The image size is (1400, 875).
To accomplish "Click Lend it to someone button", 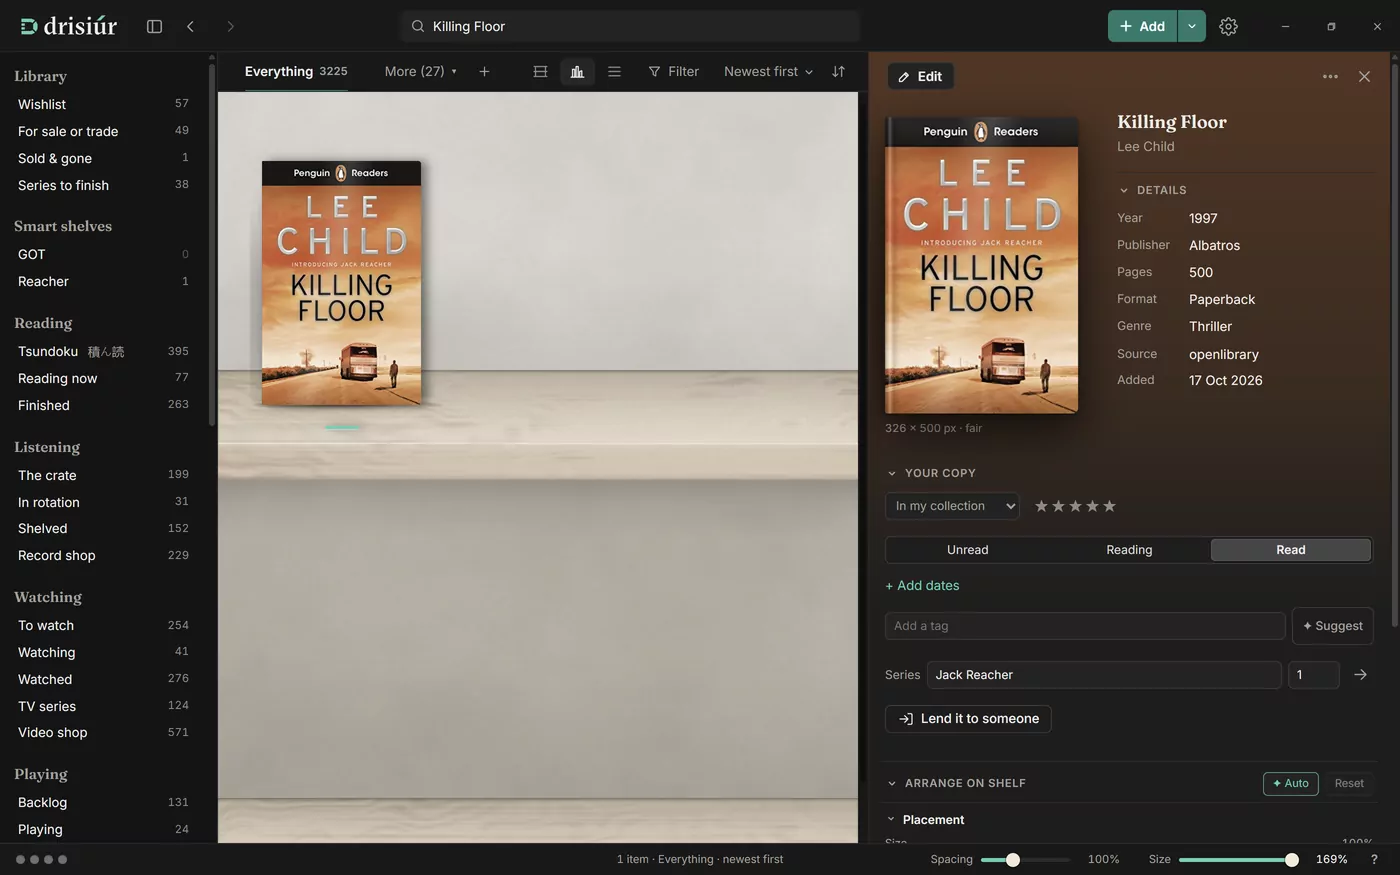I will tap(968, 718).
